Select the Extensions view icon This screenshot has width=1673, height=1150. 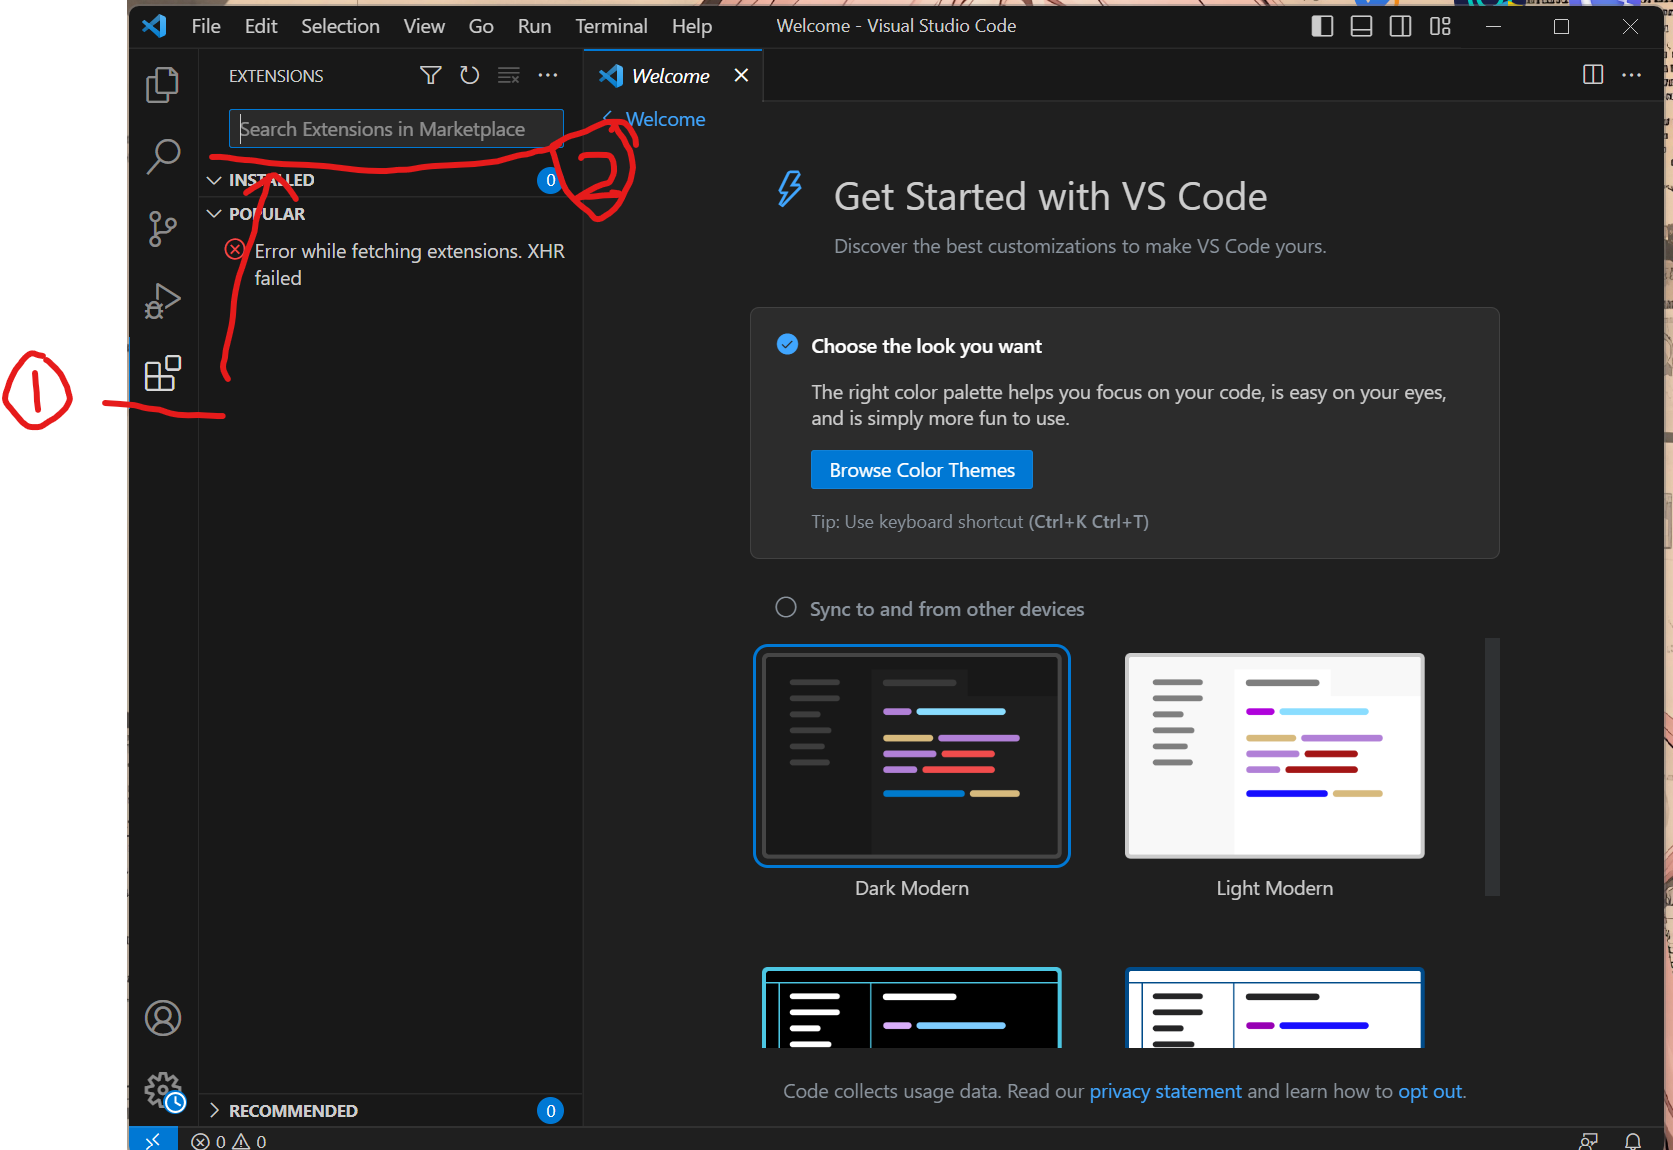(162, 373)
